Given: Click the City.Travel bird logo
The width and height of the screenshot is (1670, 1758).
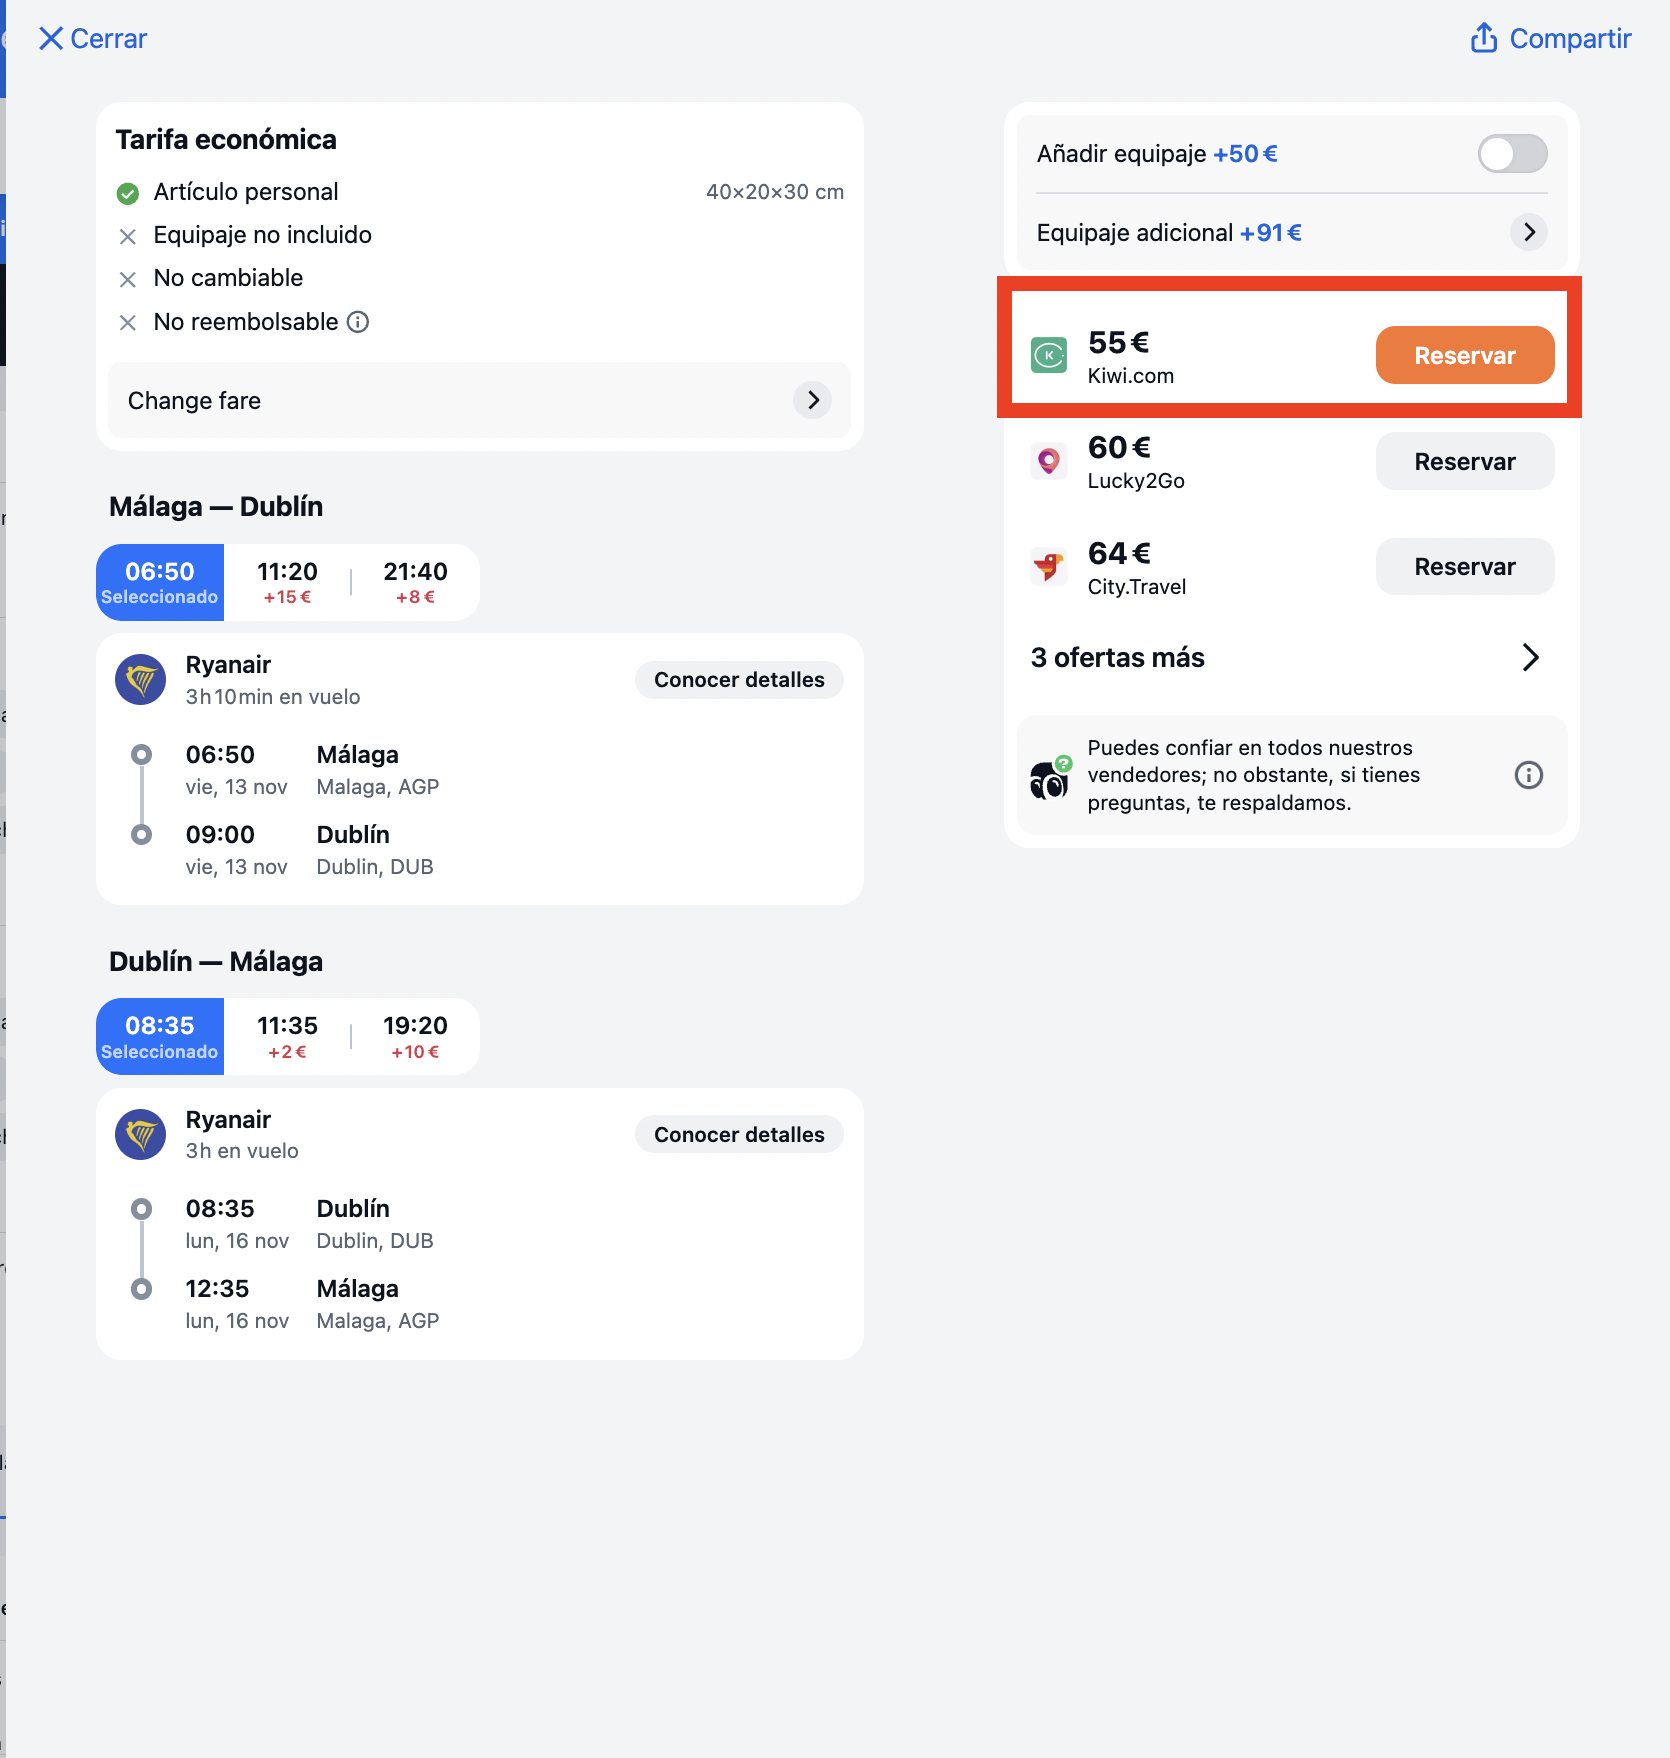Looking at the screenshot, I should click(x=1049, y=566).
